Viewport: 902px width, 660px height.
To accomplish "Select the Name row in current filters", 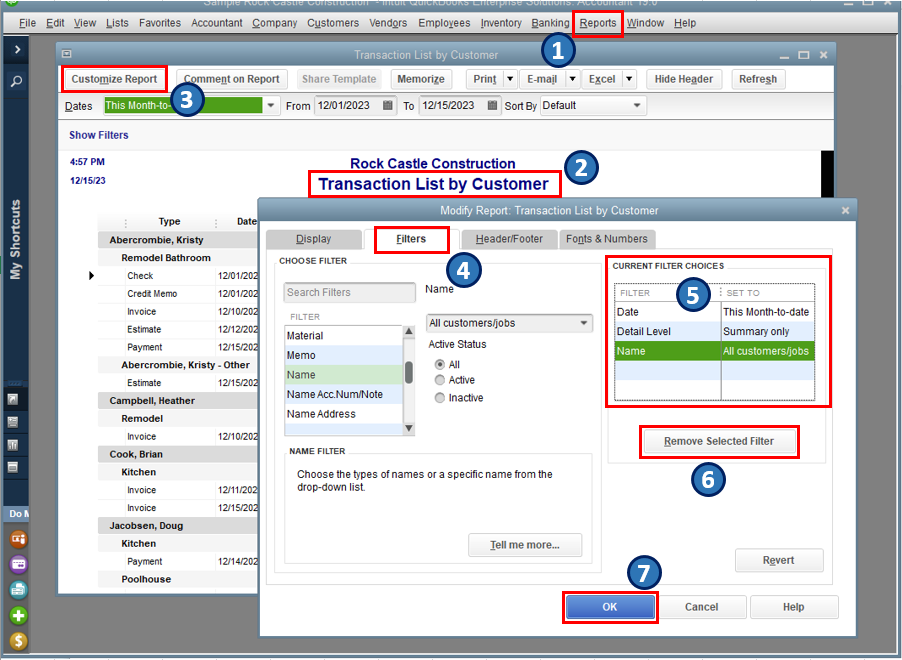I will (714, 351).
